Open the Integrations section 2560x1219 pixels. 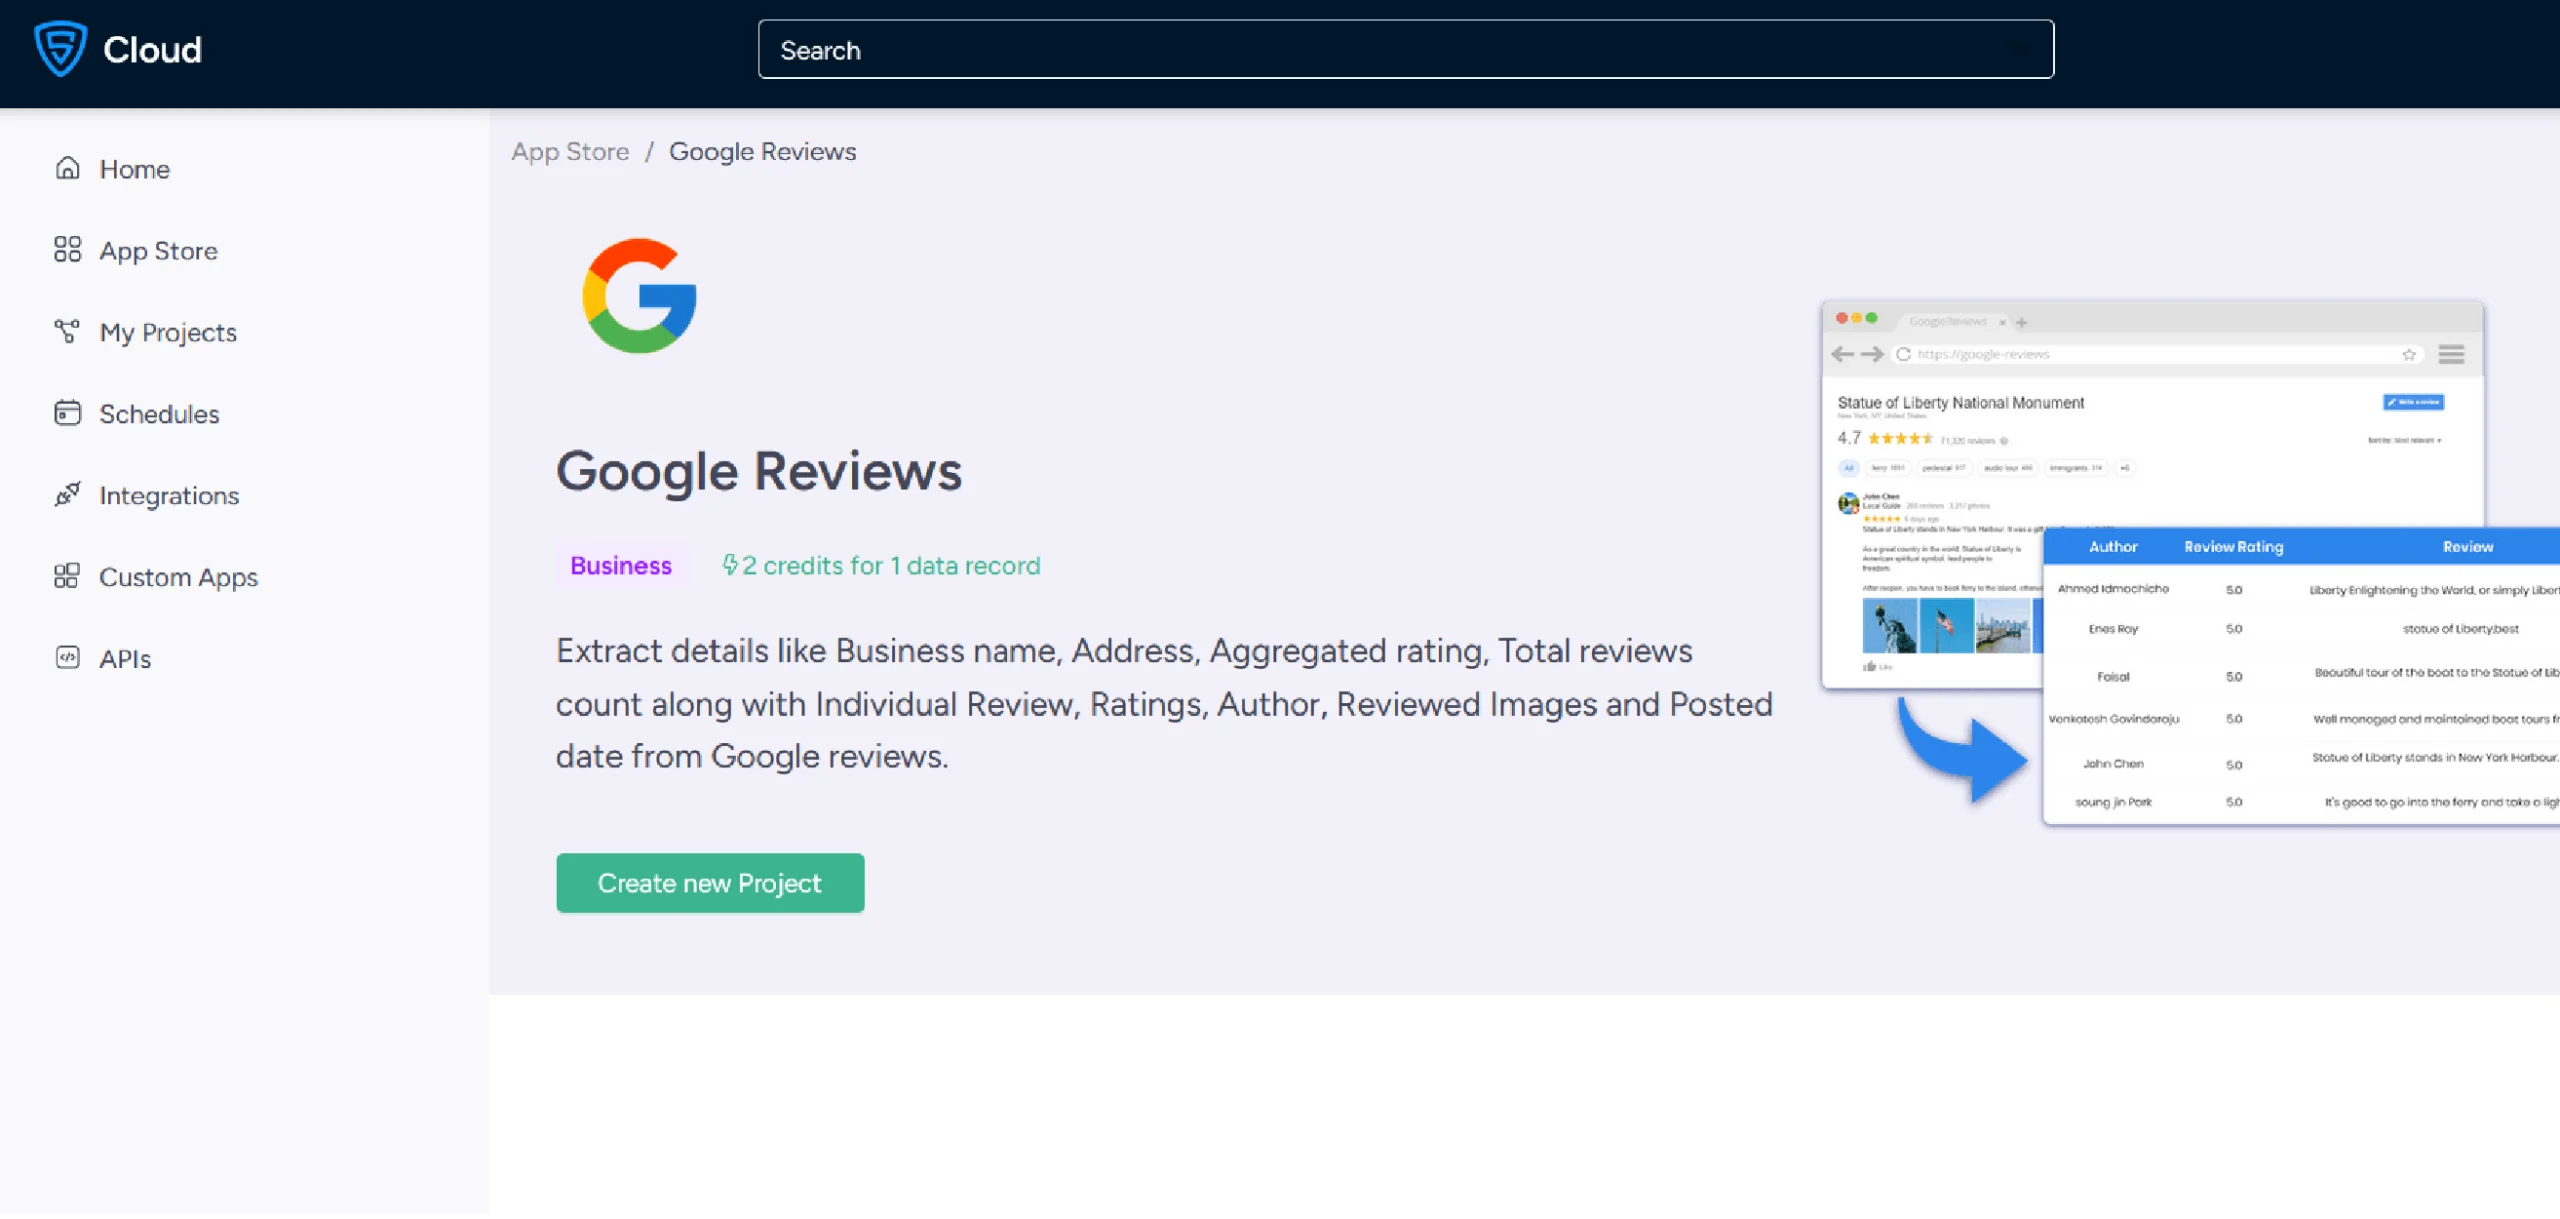click(169, 496)
